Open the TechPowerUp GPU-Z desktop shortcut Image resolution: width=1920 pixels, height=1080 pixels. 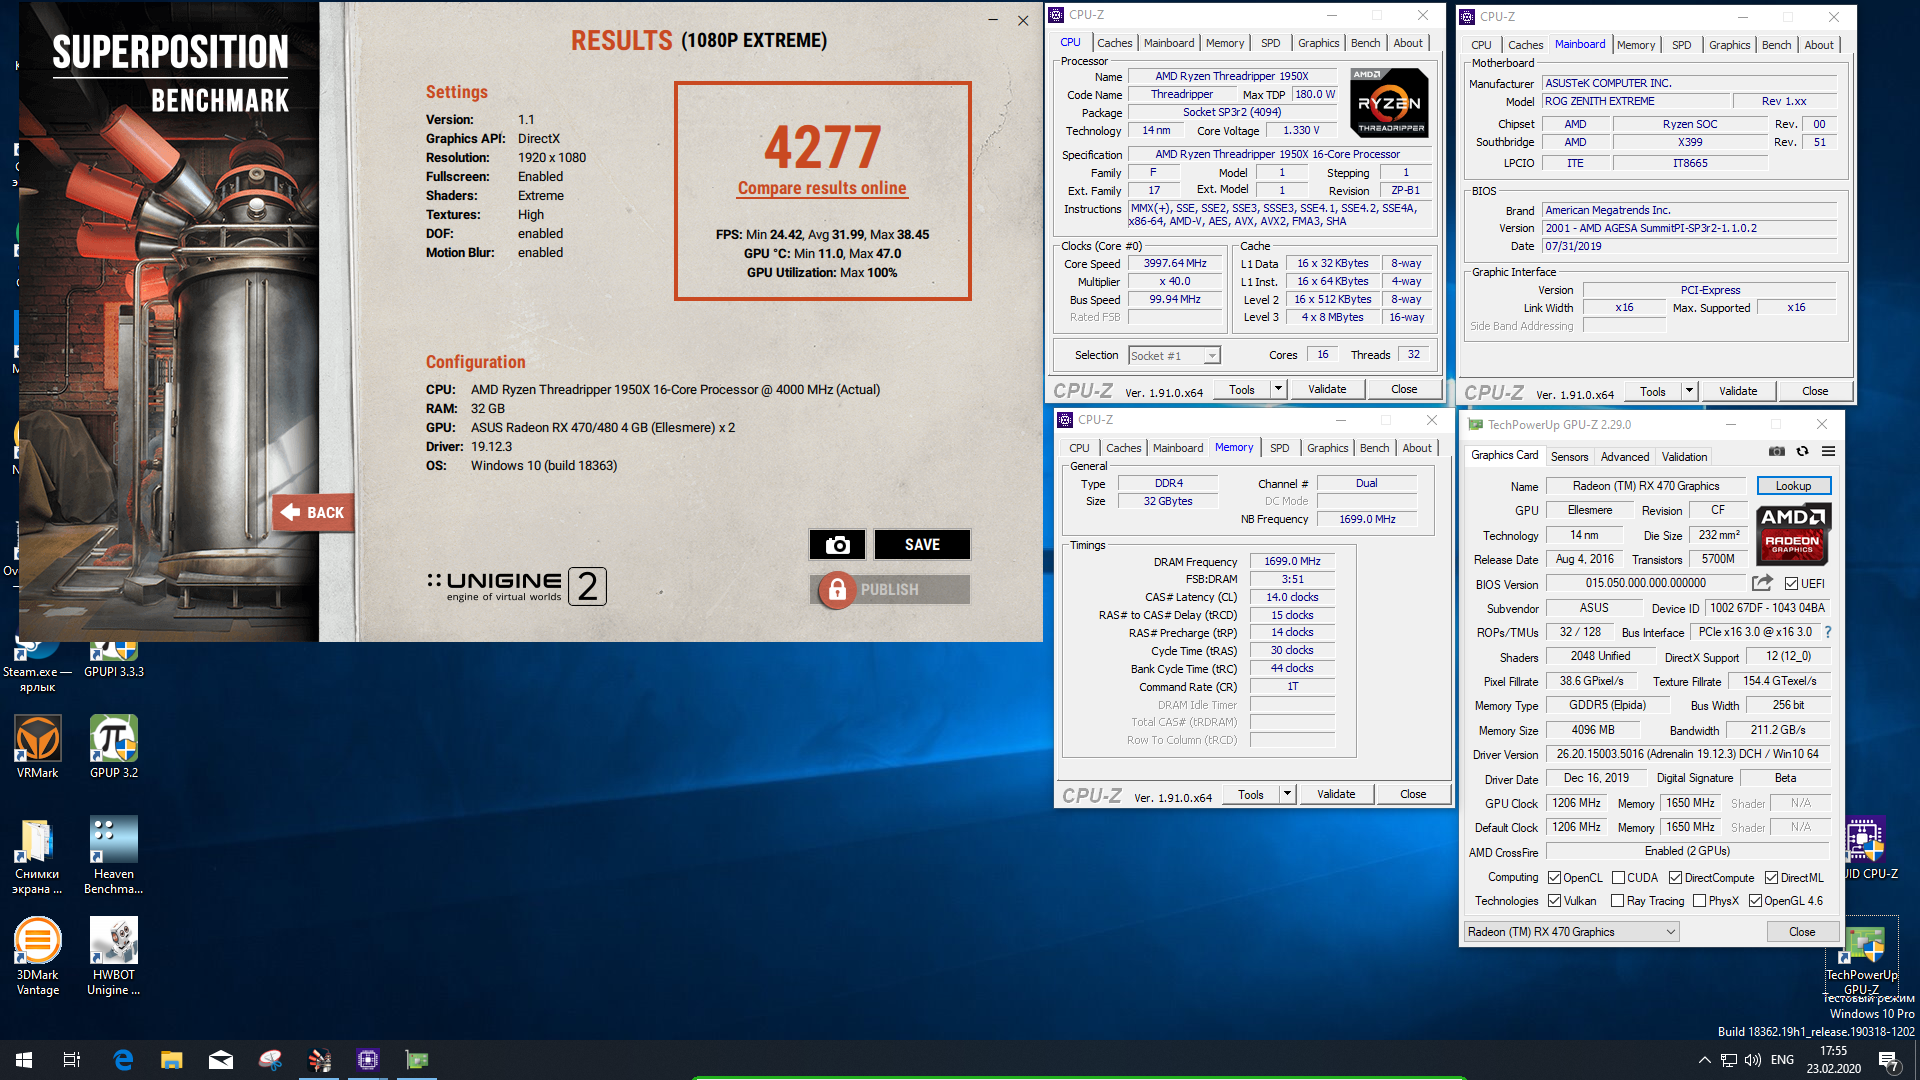tap(1862, 955)
